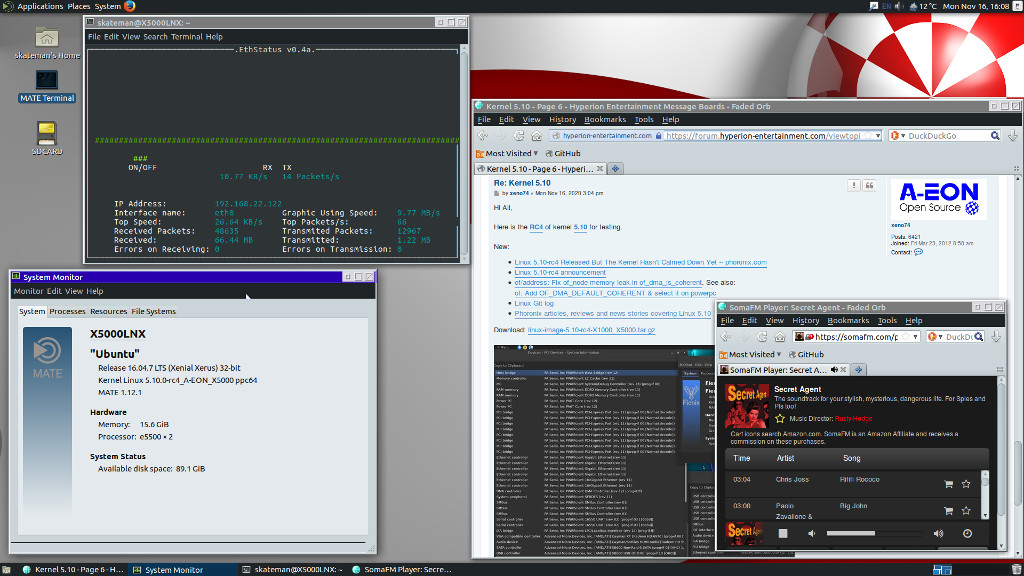Go back in SomaFM browser window
Viewport: 1024px width, 576px height.
tap(726, 337)
